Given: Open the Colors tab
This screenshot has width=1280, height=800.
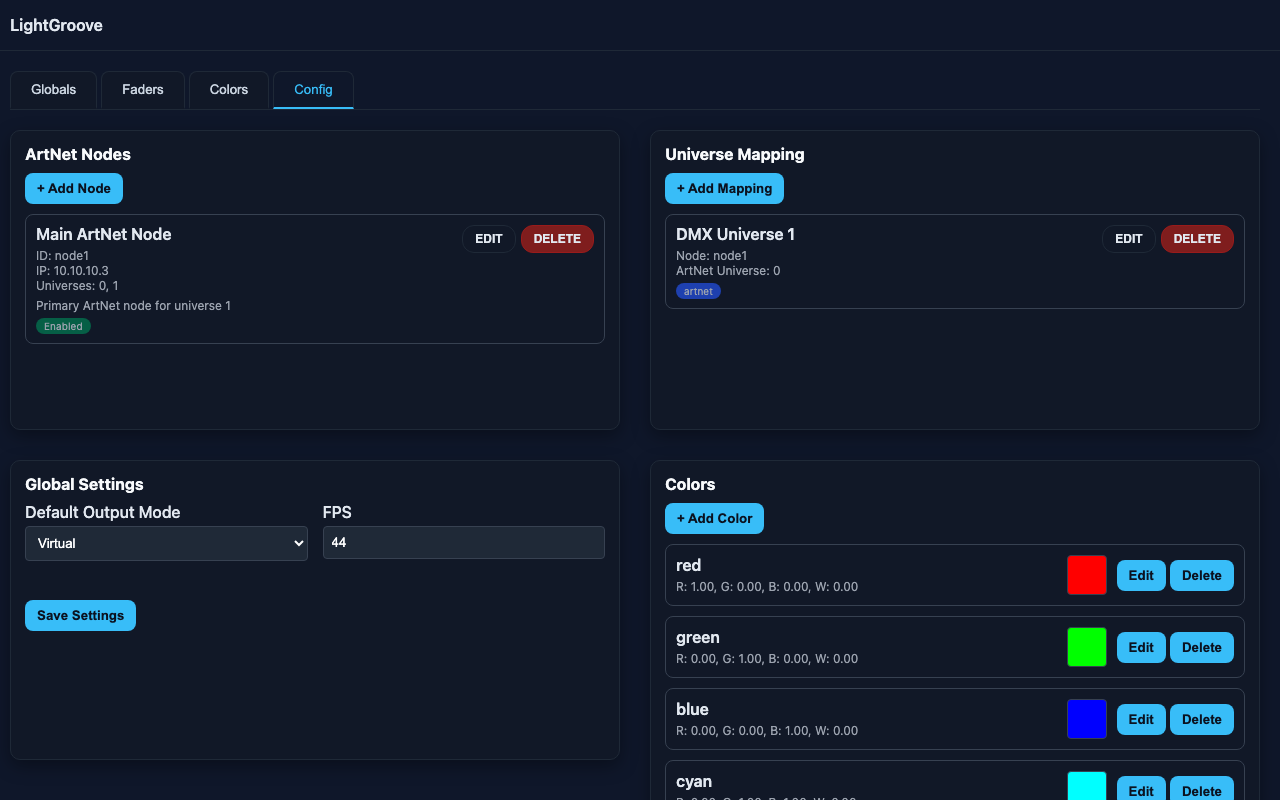Looking at the screenshot, I should click(x=228, y=90).
